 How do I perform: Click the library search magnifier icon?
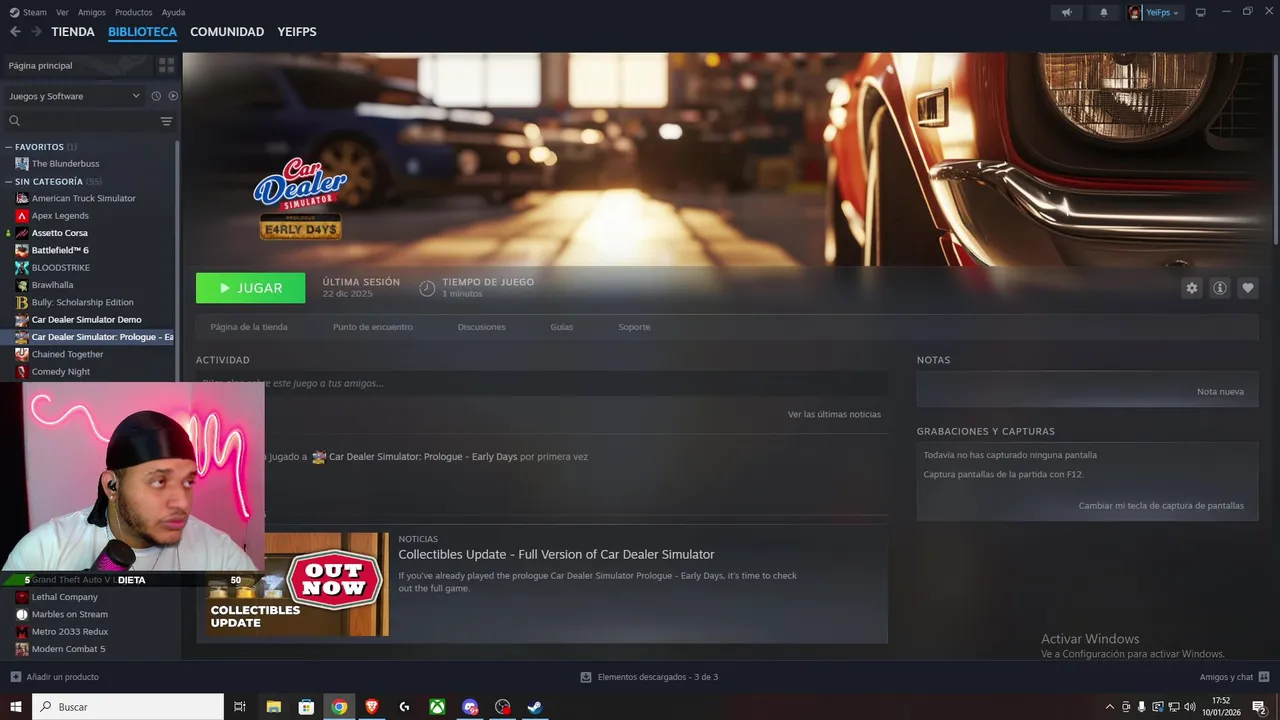(x=14, y=121)
